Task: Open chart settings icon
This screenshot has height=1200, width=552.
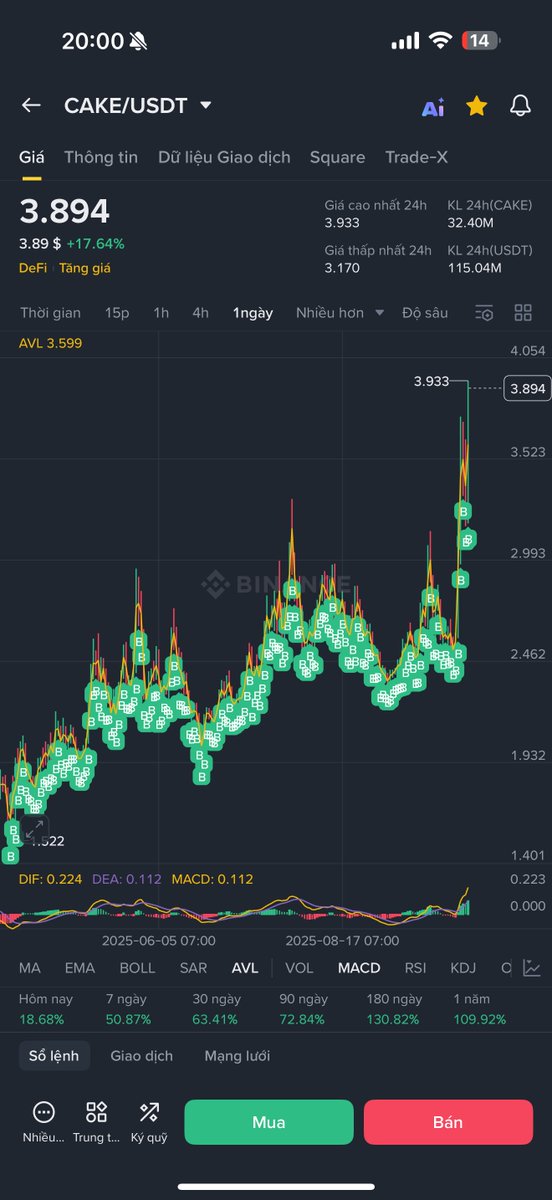Action: click(x=484, y=313)
